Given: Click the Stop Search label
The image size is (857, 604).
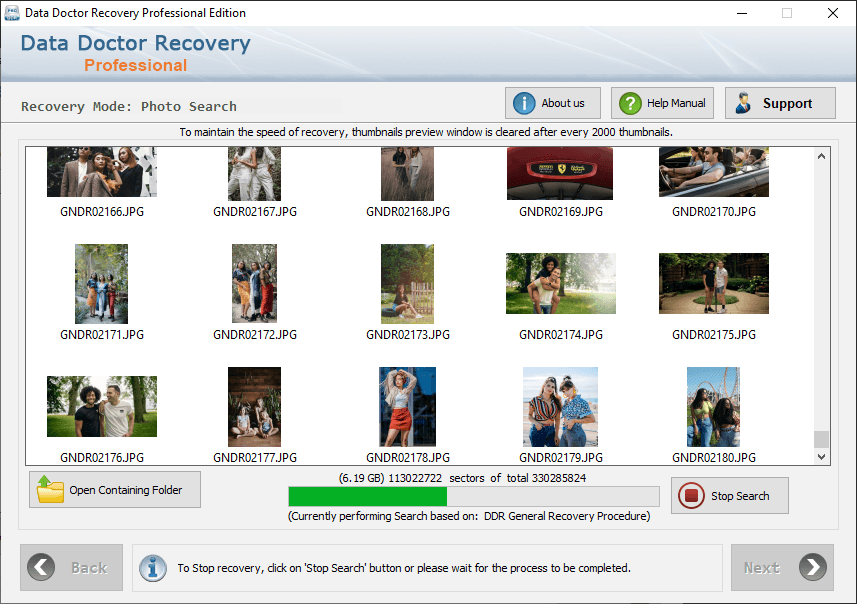Looking at the screenshot, I should 740,496.
